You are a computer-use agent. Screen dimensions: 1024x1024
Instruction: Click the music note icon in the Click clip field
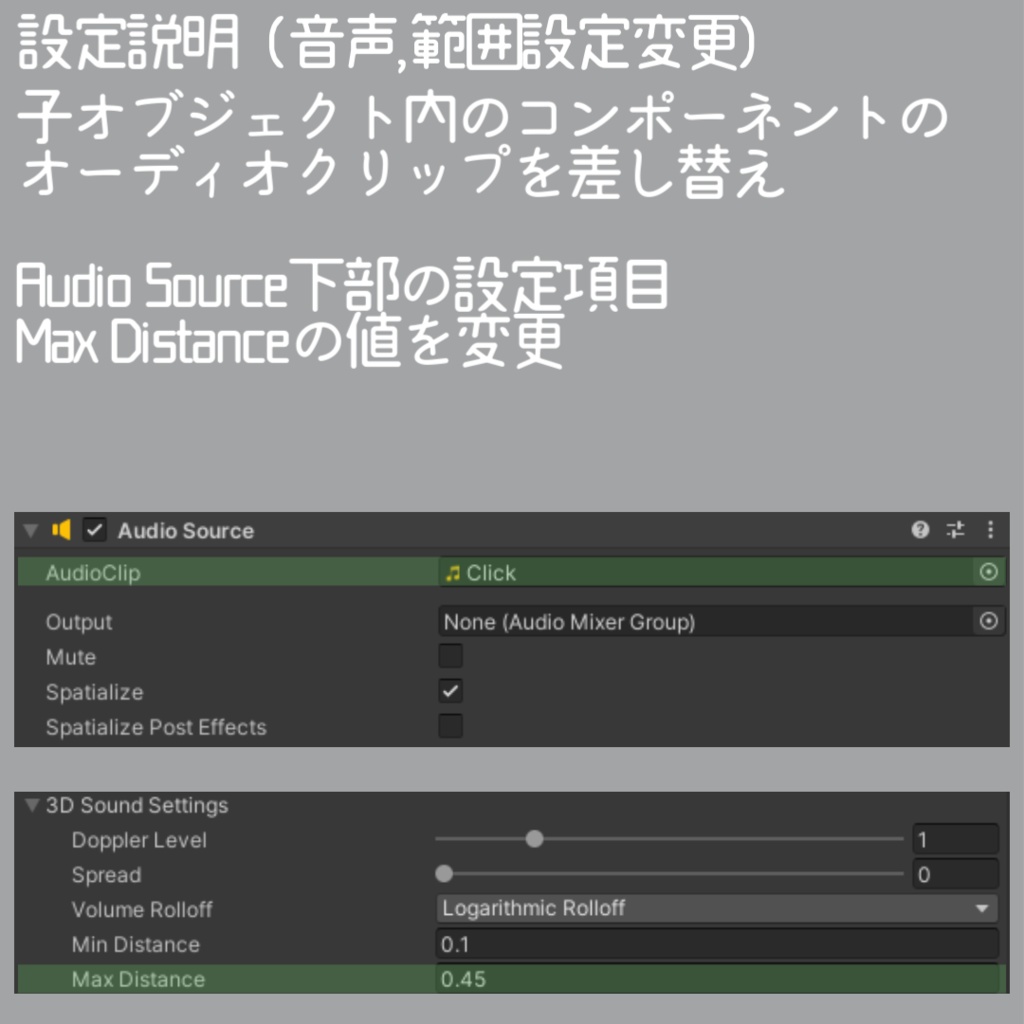coord(454,572)
